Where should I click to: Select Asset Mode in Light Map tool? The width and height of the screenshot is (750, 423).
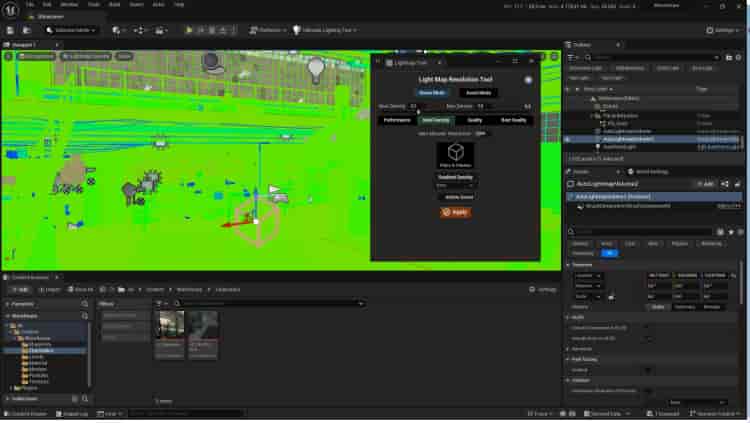tap(478, 93)
